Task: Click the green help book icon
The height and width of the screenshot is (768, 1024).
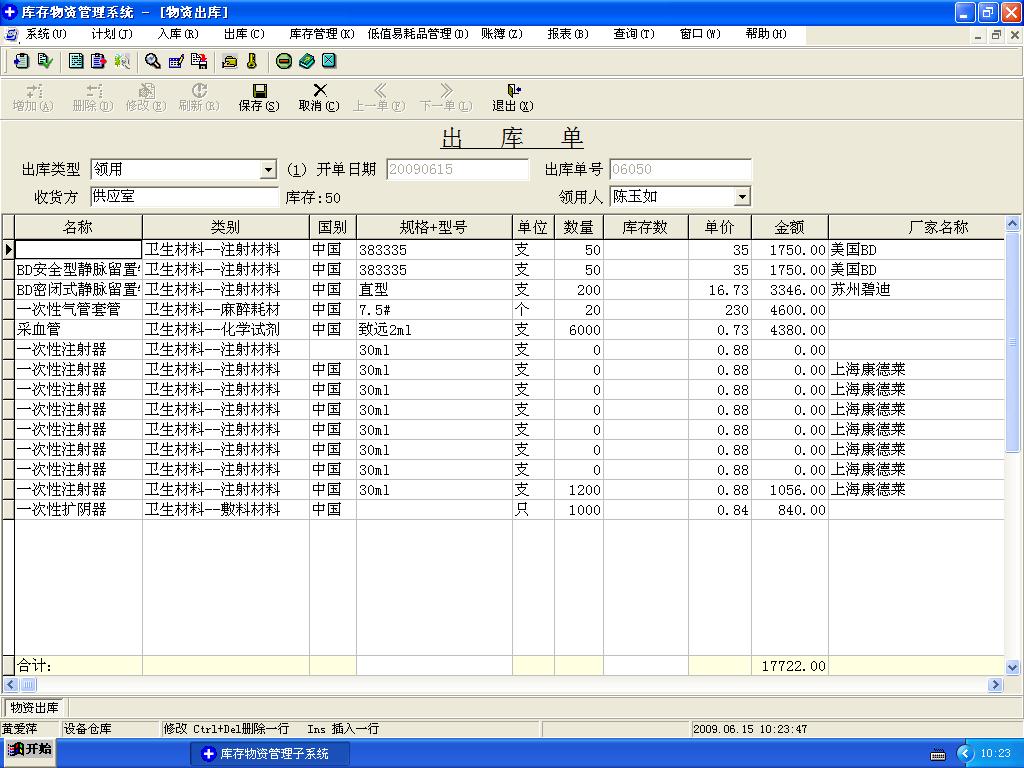Action: [306, 61]
